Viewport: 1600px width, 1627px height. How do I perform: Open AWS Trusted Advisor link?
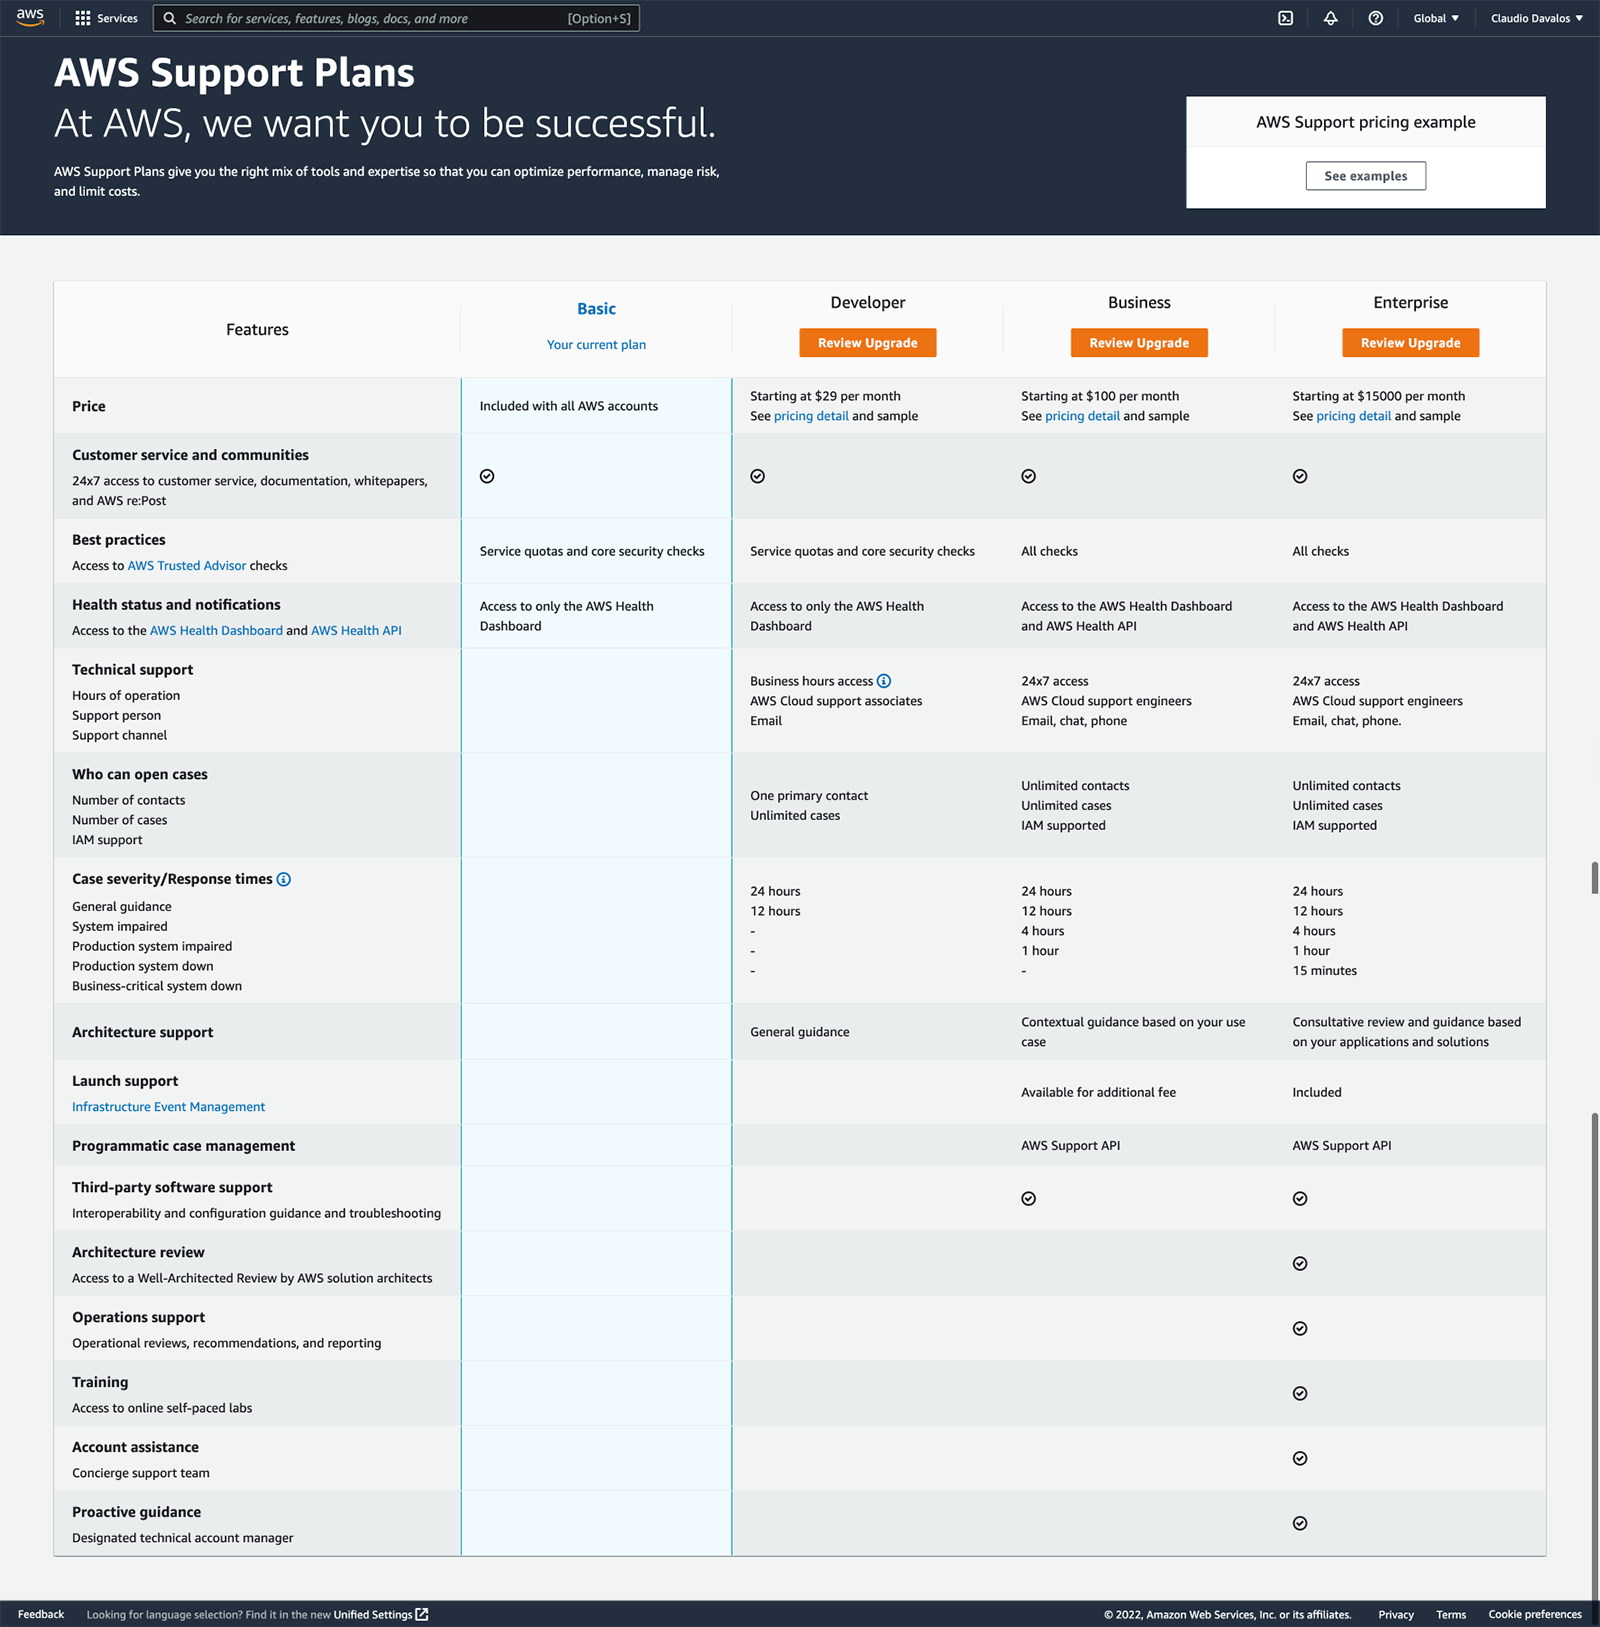[x=187, y=566]
